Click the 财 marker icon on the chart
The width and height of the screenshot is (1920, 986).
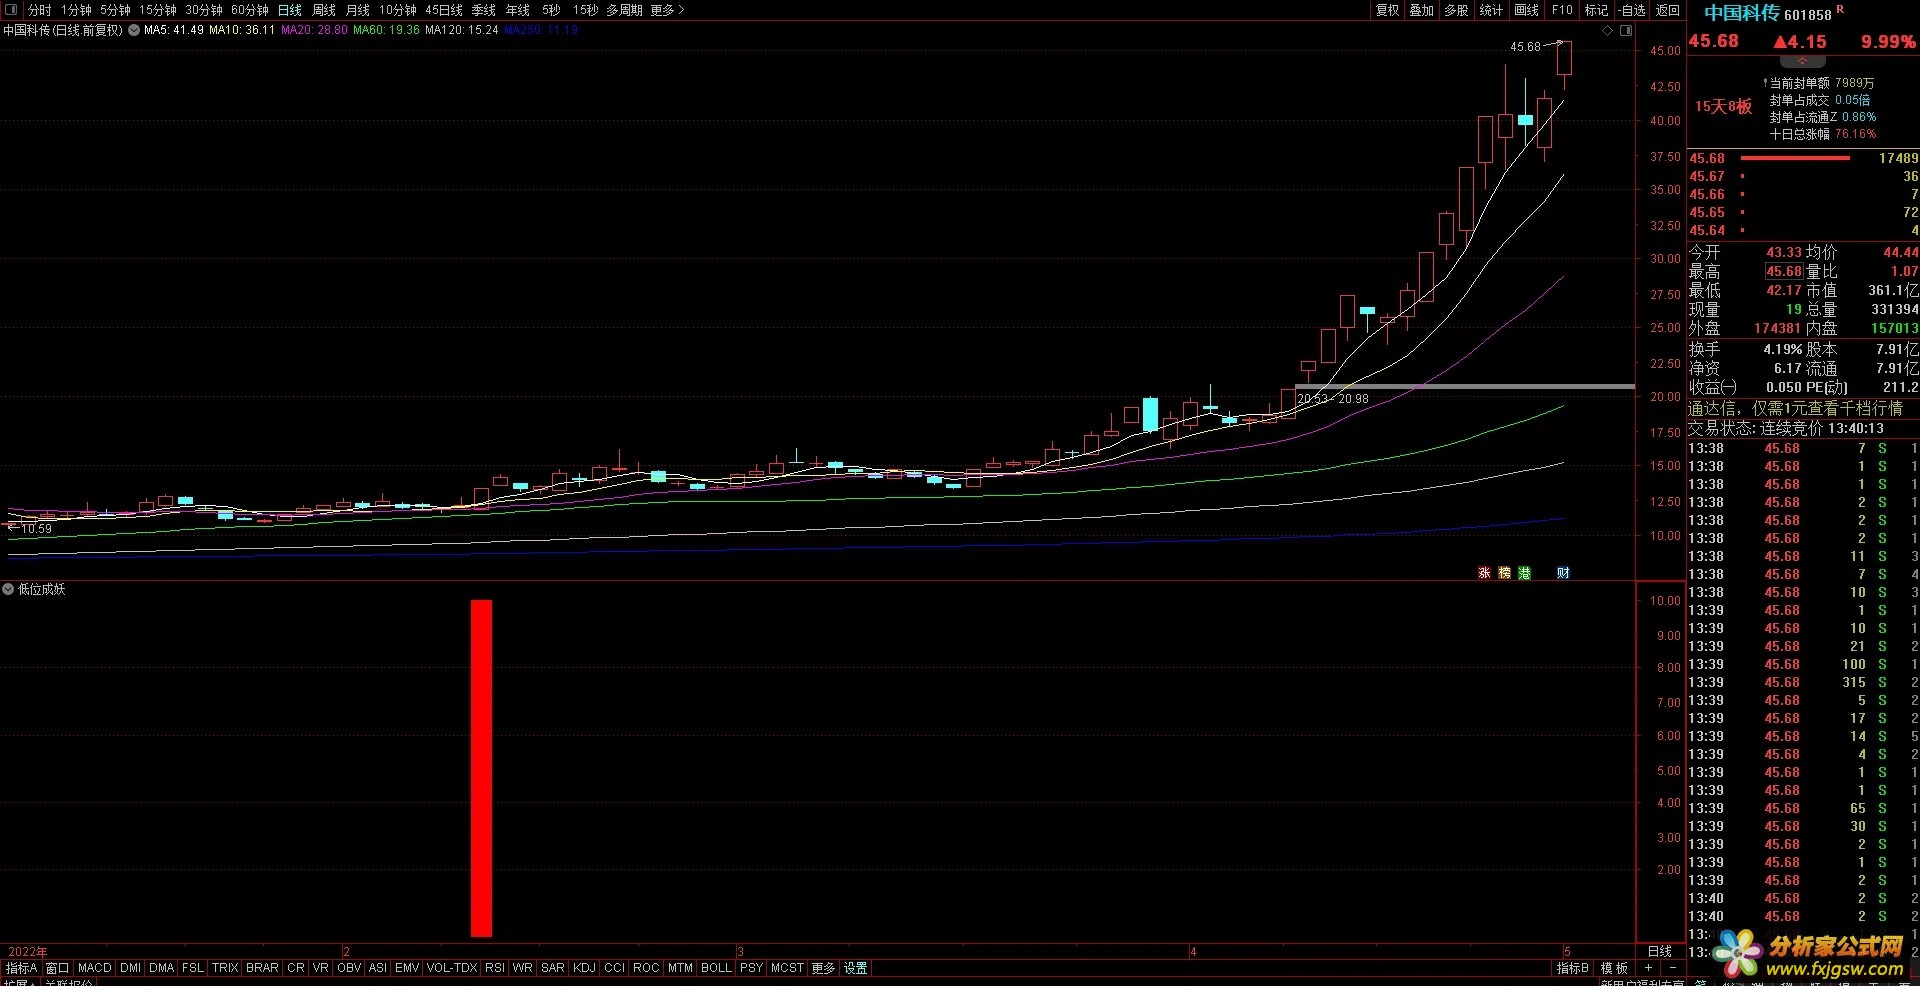pos(1563,573)
